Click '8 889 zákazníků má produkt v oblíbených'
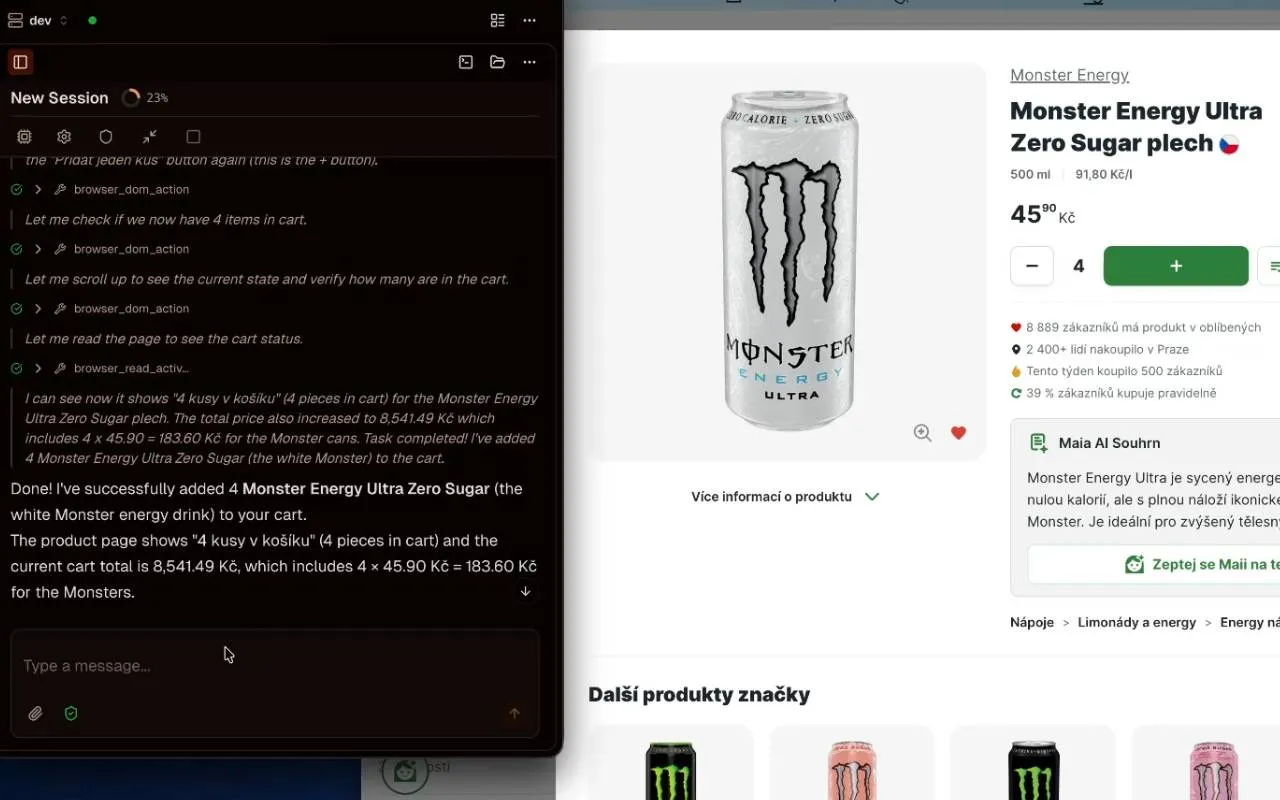 [x=1143, y=327]
